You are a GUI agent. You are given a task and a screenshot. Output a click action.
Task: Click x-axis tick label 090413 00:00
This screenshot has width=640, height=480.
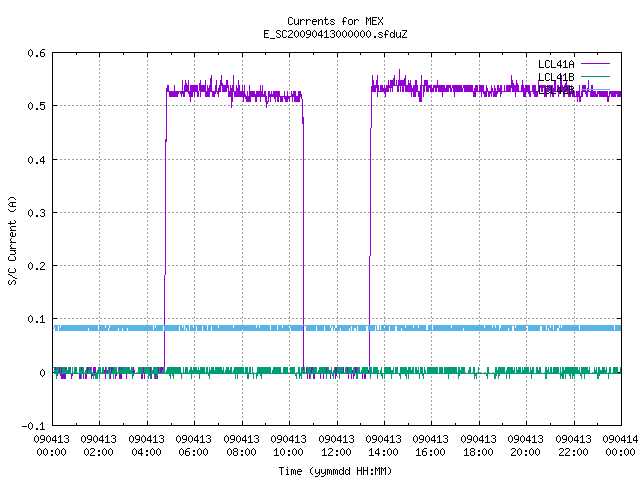pyautogui.click(x=51, y=445)
